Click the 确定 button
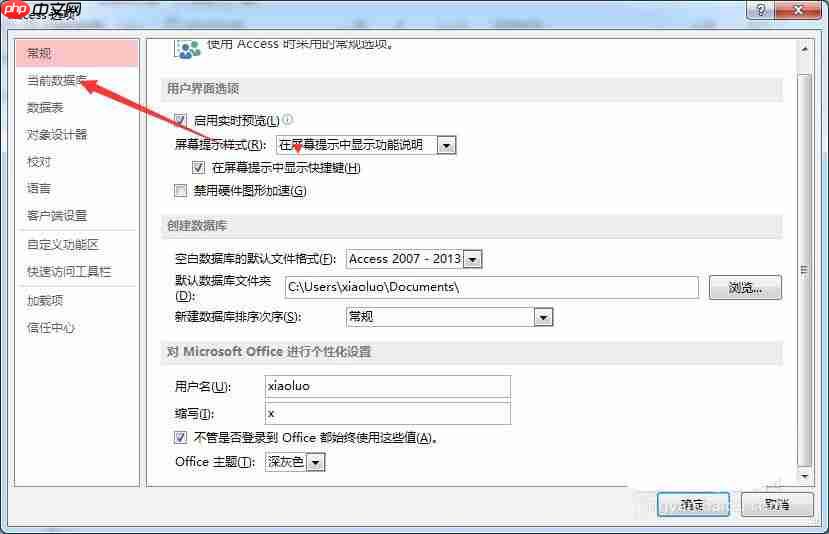This screenshot has width=829, height=534. tap(693, 504)
